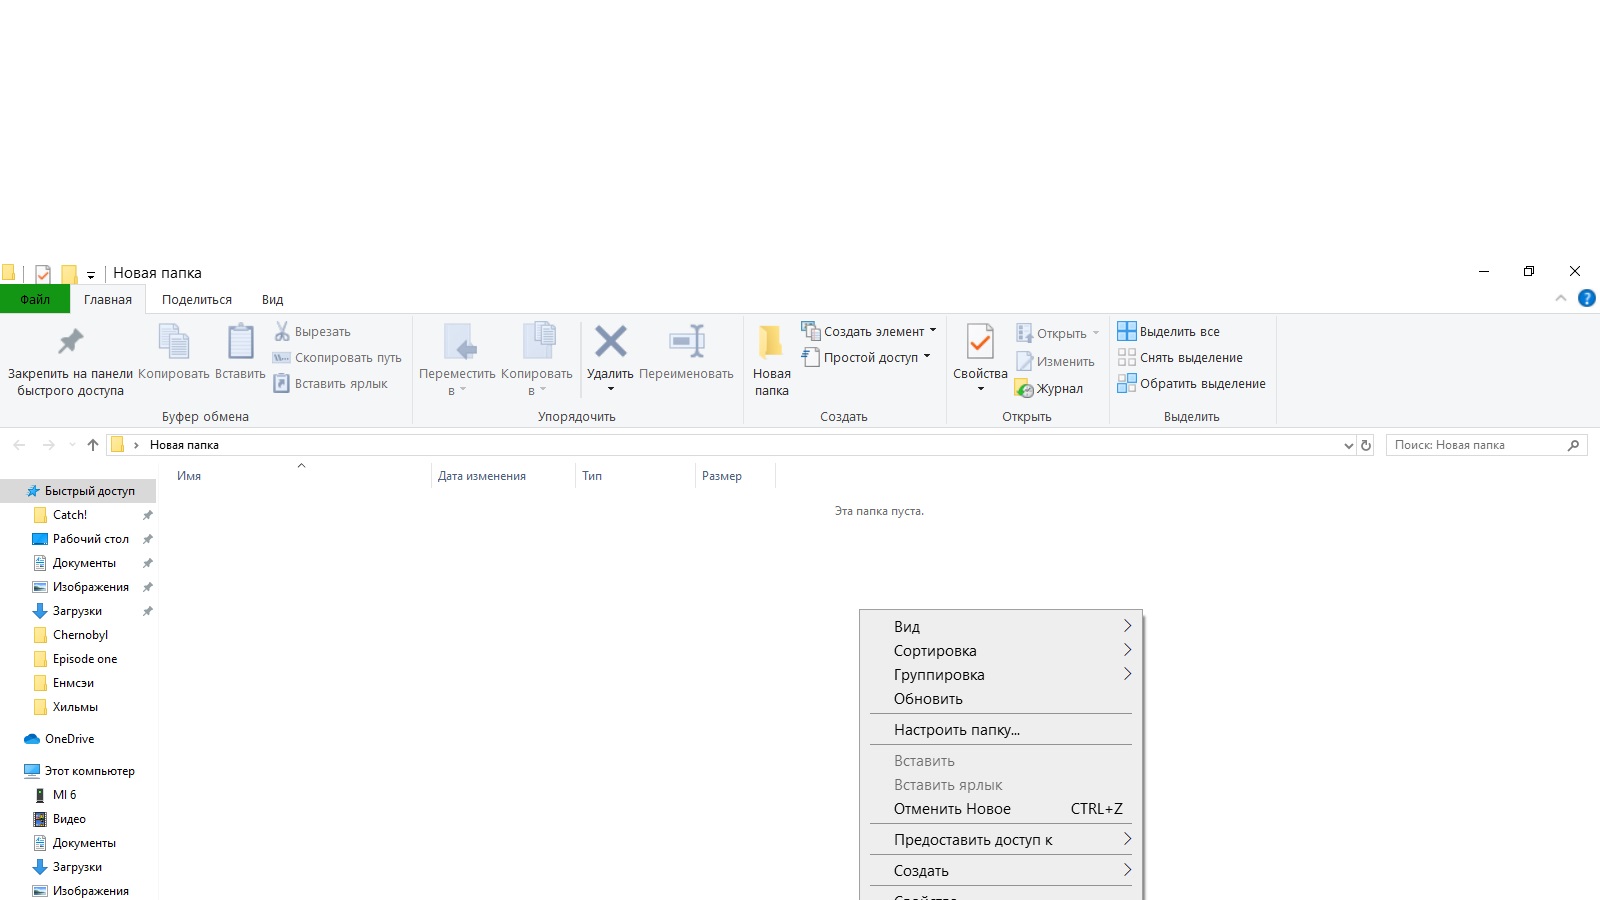Open Предоставить доступ к submenu
This screenshot has height=900, width=1600.
(x=1001, y=840)
